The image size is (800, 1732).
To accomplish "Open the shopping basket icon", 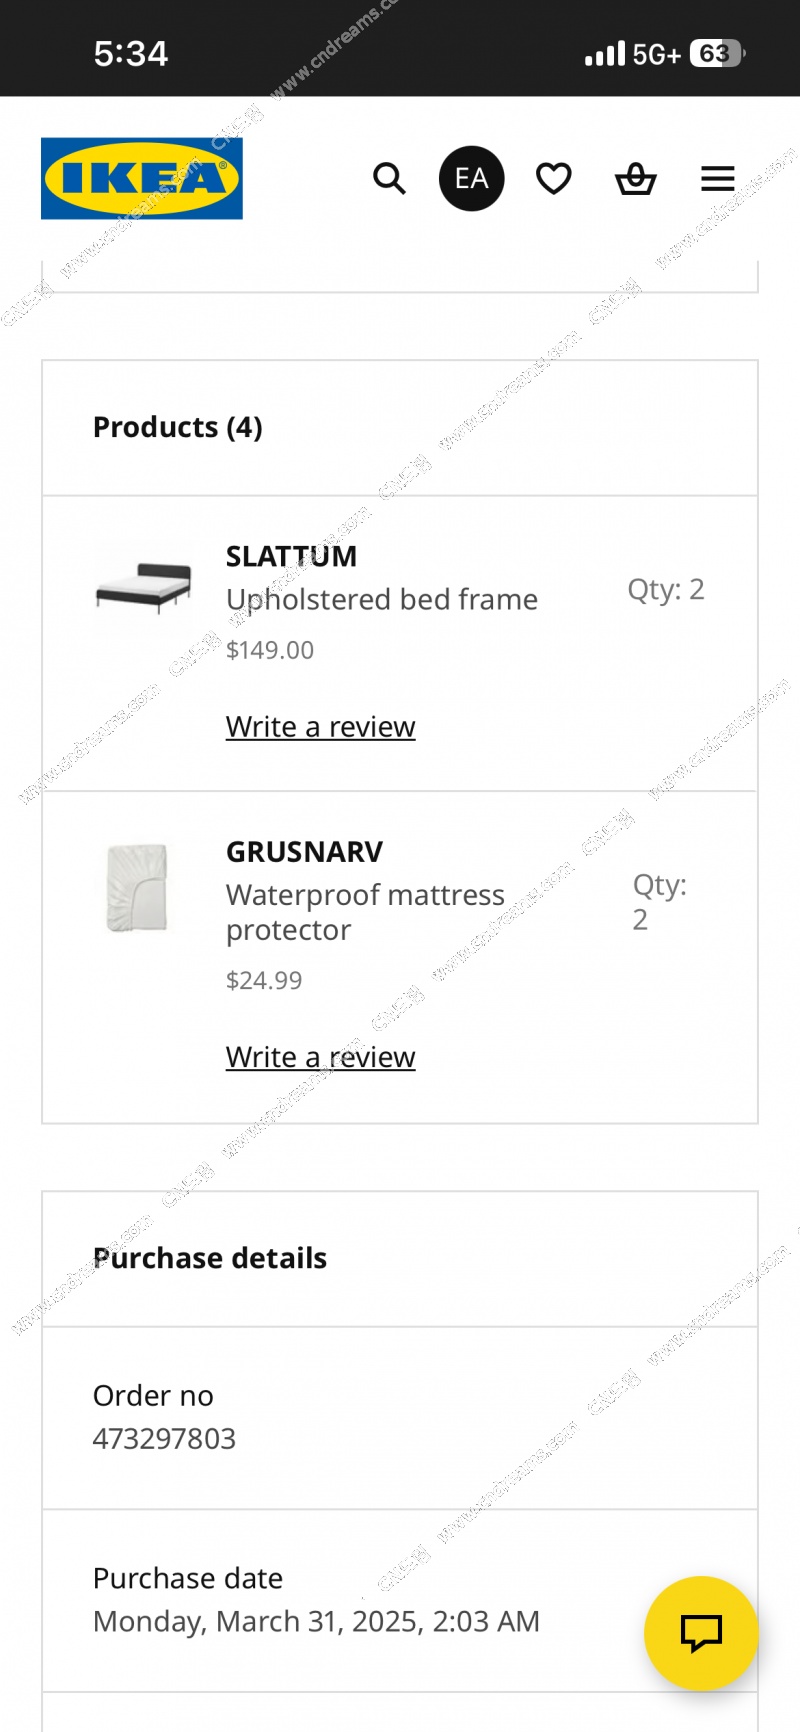I will (635, 179).
